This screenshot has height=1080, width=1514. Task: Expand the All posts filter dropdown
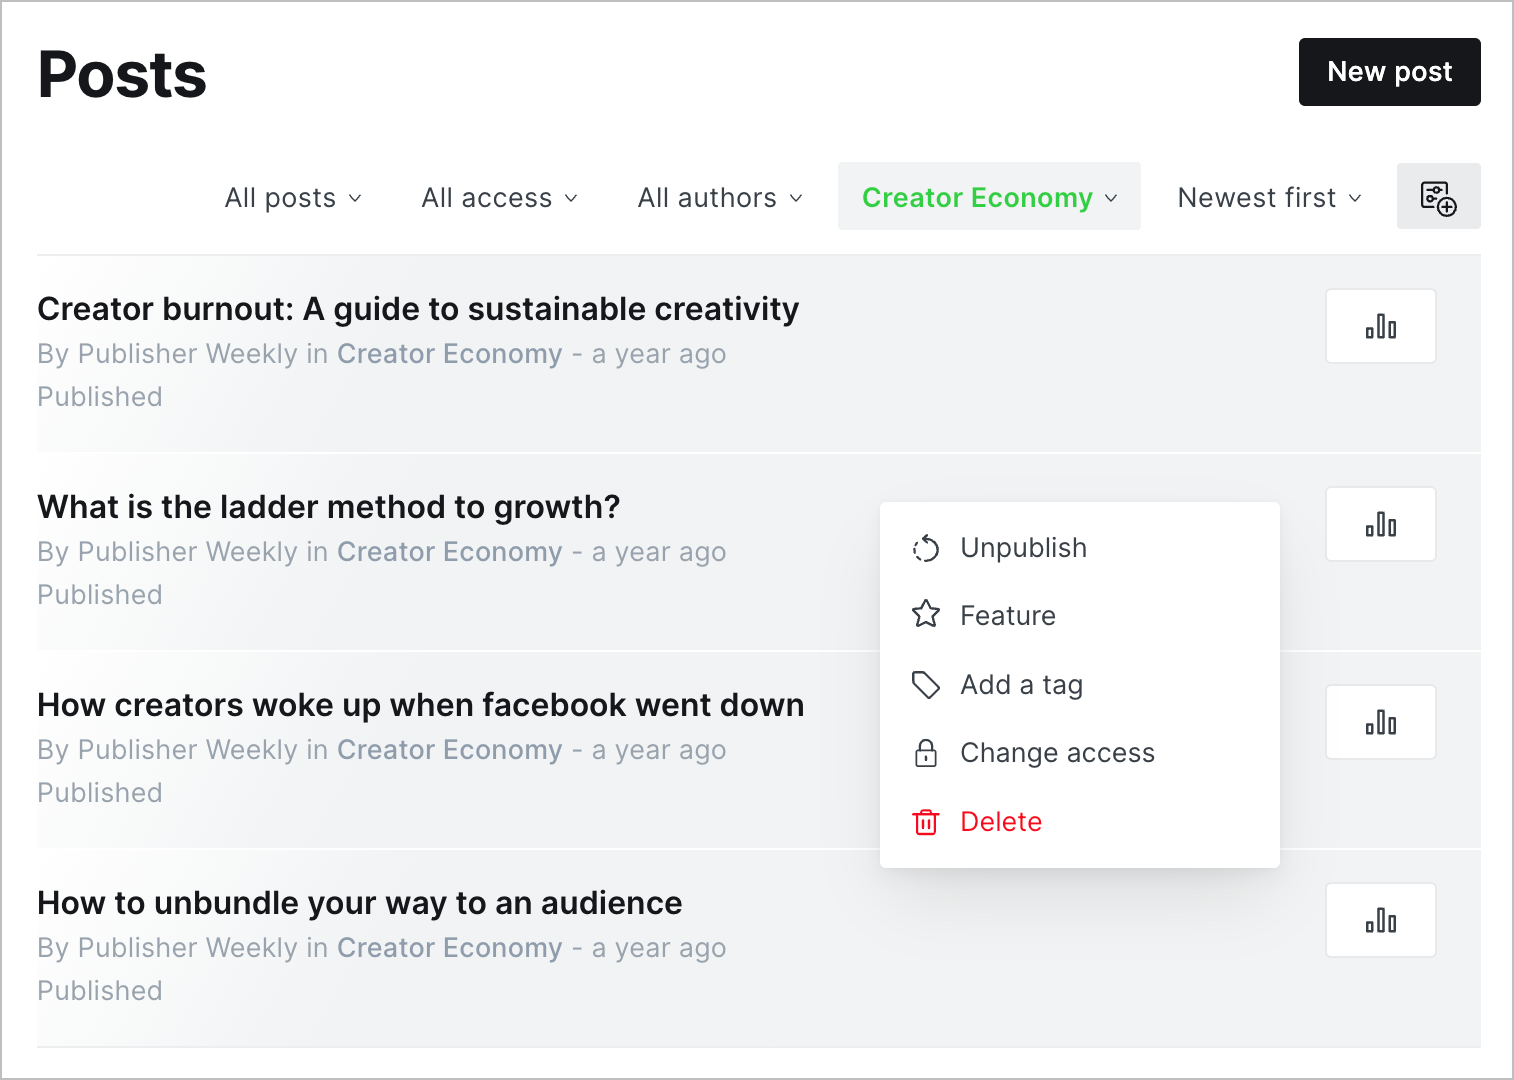pyautogui.click(x=293, y=198)
